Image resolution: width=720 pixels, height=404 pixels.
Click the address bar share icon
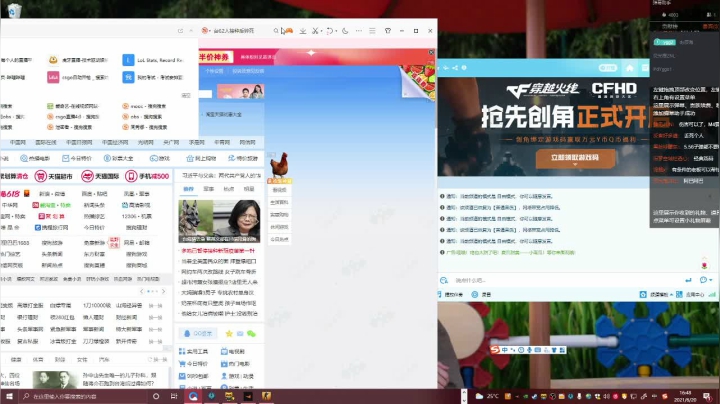tap(180, 31)
